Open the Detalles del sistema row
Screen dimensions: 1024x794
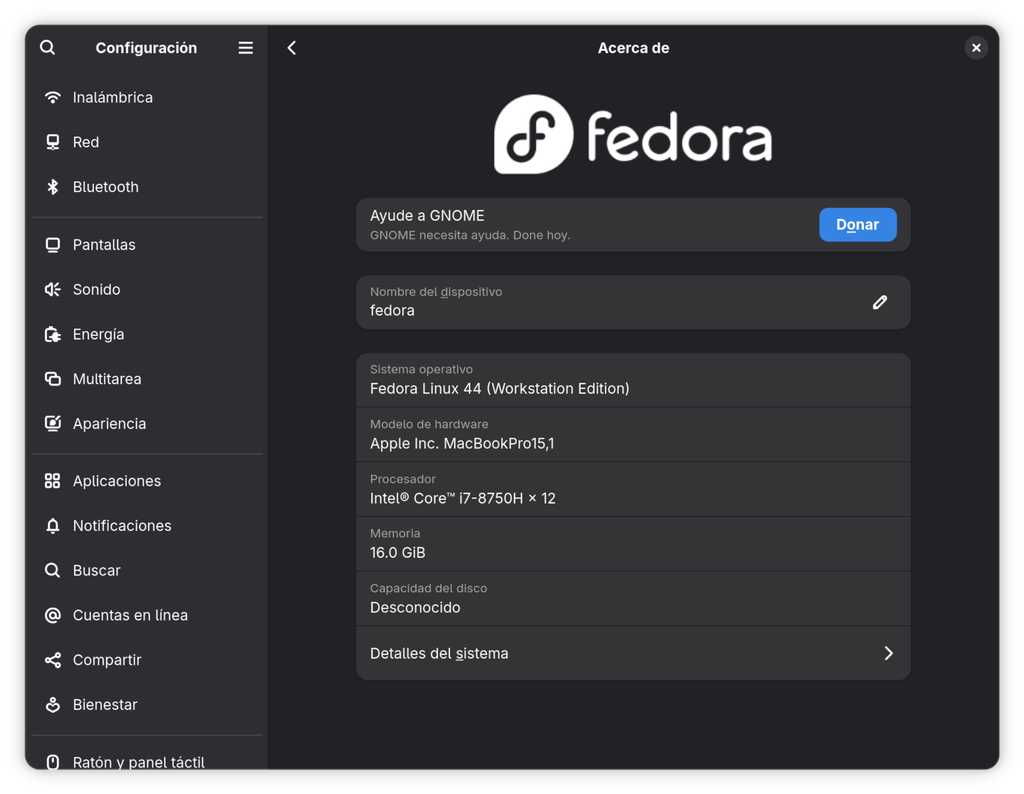point(633,654)
